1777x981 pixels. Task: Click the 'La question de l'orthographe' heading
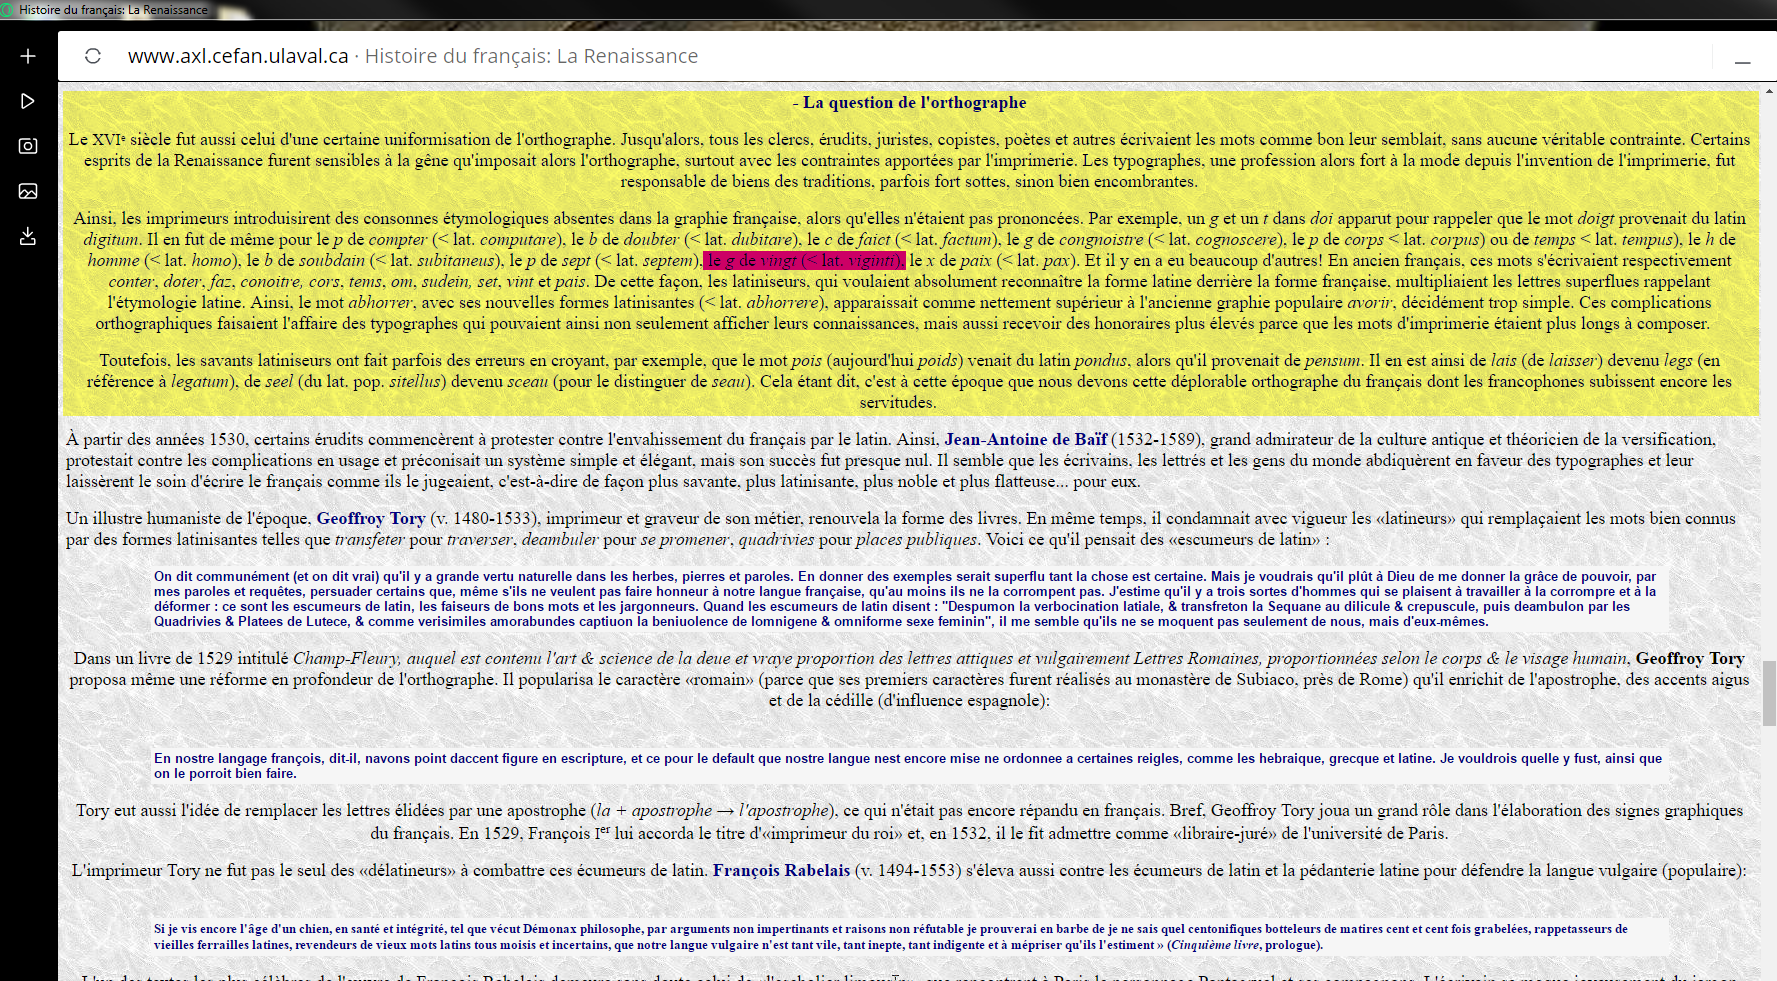pos(914,103)
